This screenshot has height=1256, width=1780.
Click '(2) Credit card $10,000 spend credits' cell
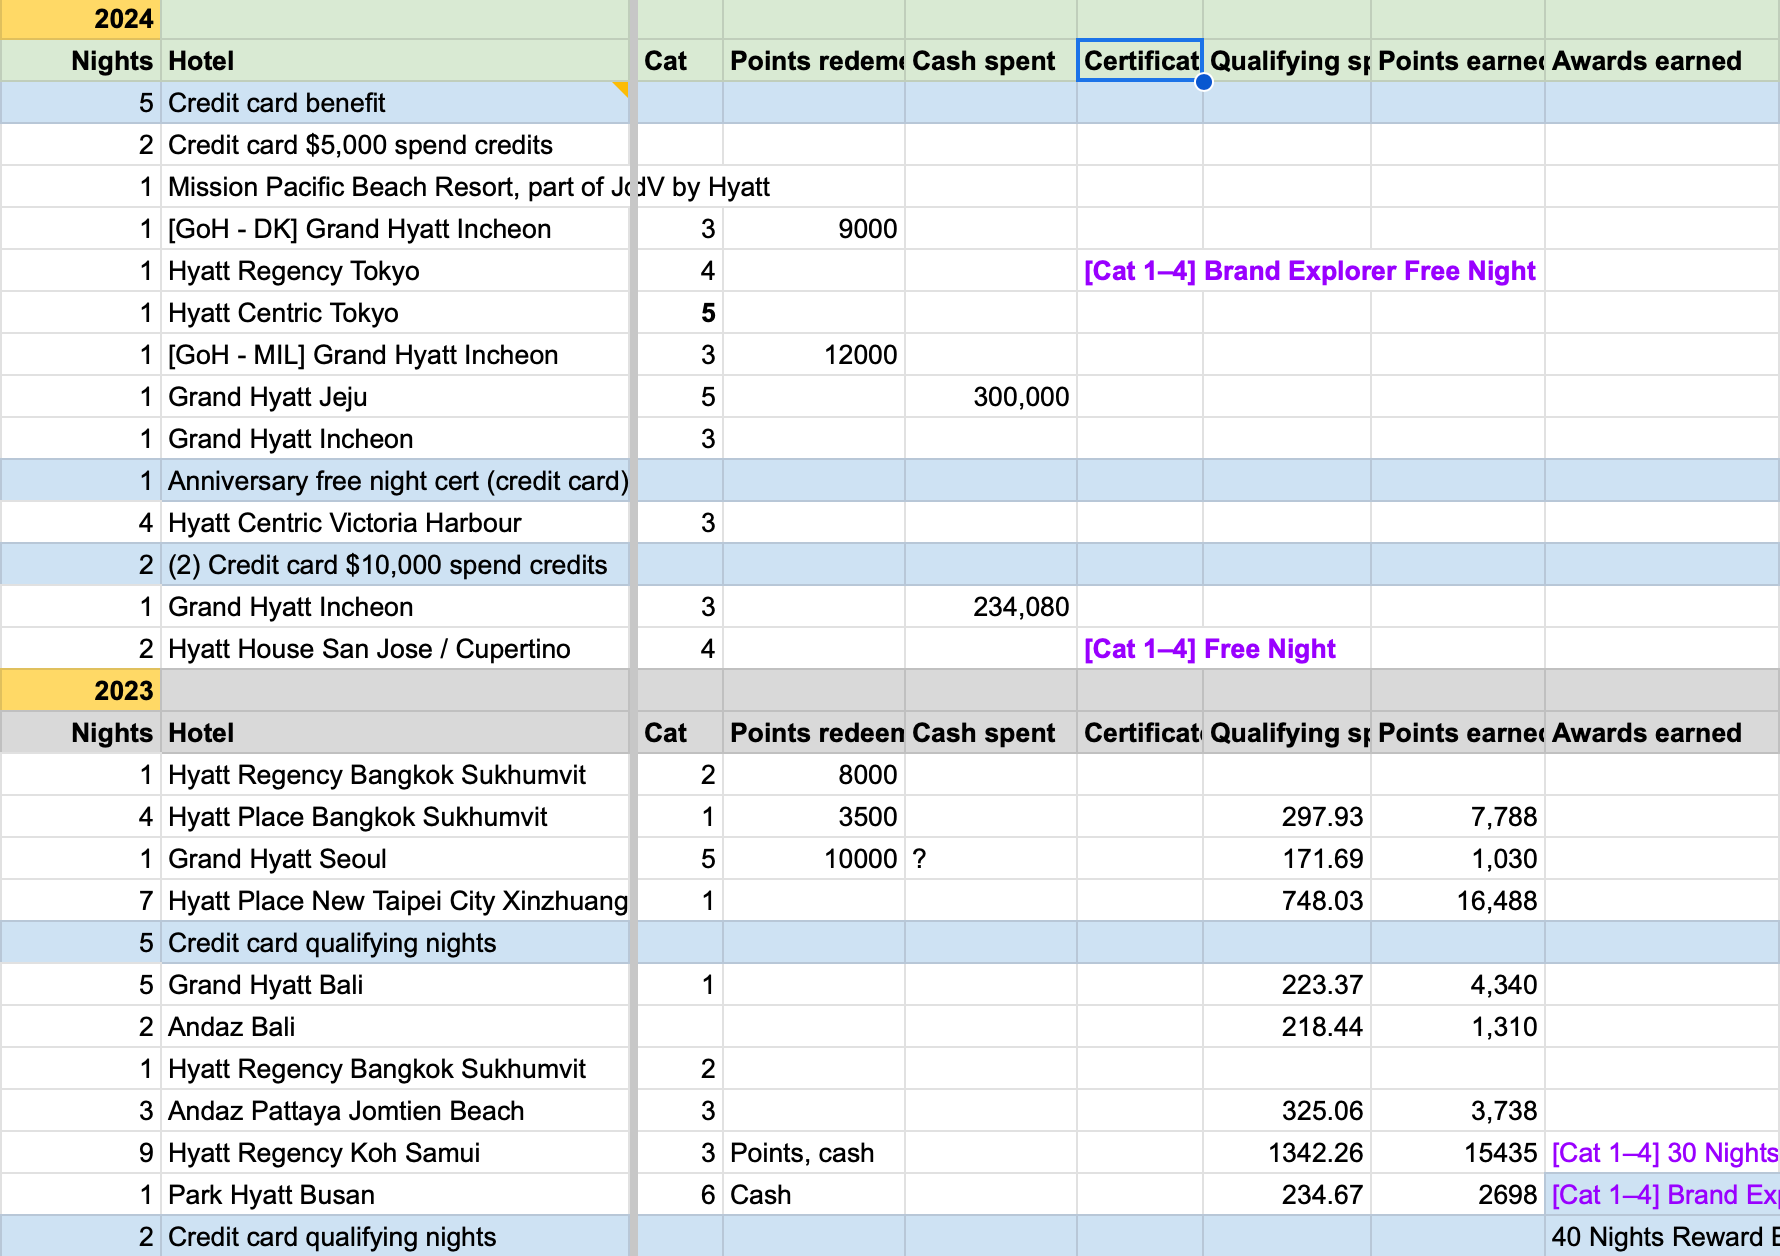click(395, 565)
